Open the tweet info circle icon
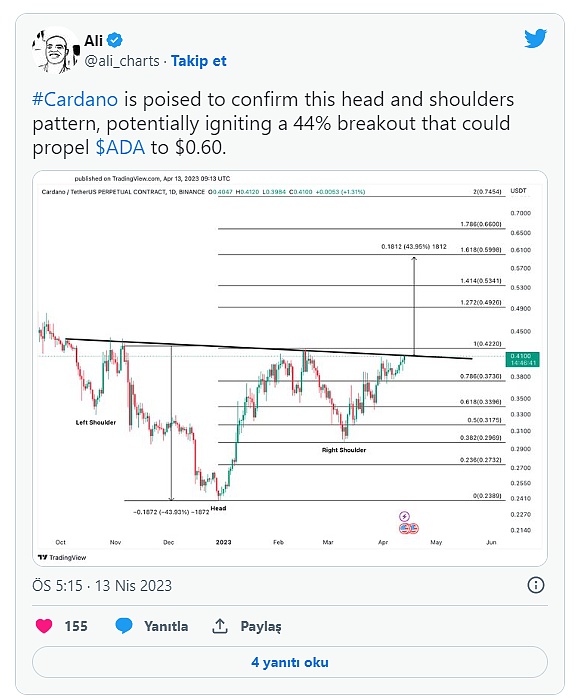 click(x=536, y=585)
